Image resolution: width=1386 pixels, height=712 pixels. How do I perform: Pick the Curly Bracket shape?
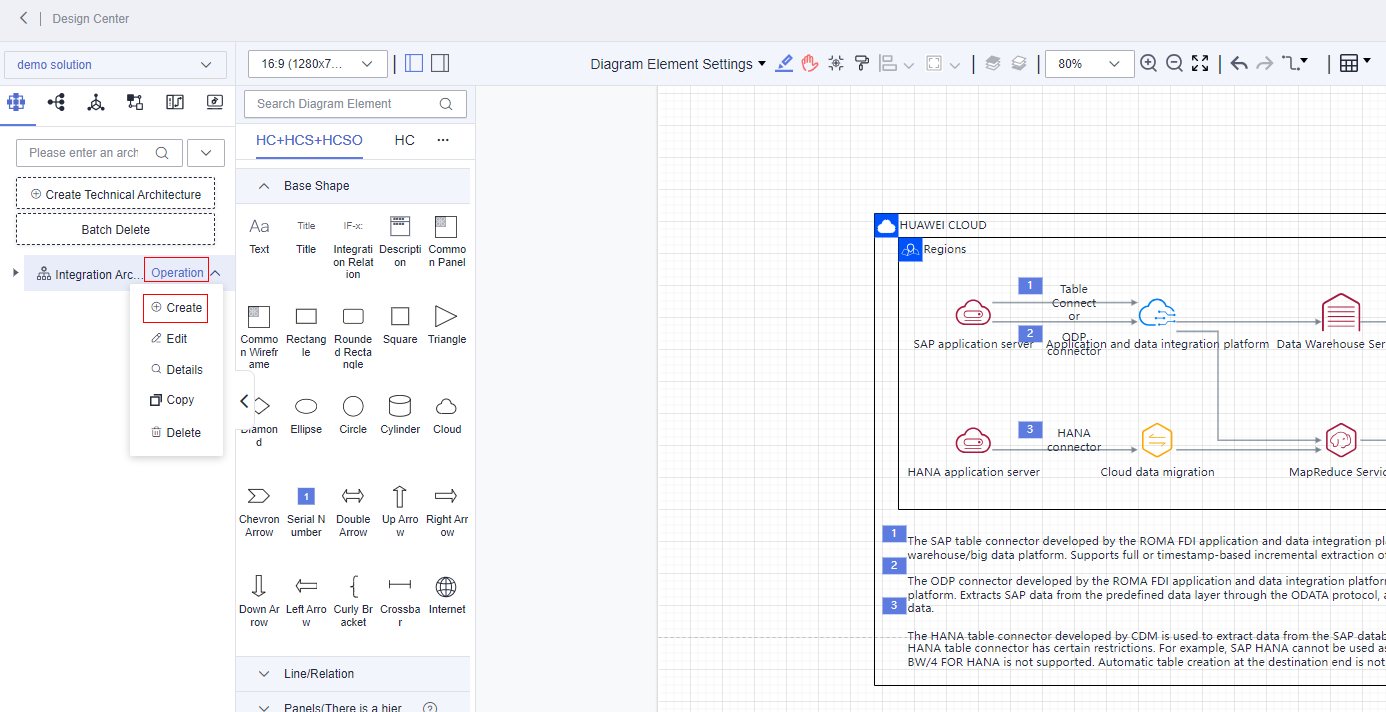pyautogui.click(x=353, y=601)
